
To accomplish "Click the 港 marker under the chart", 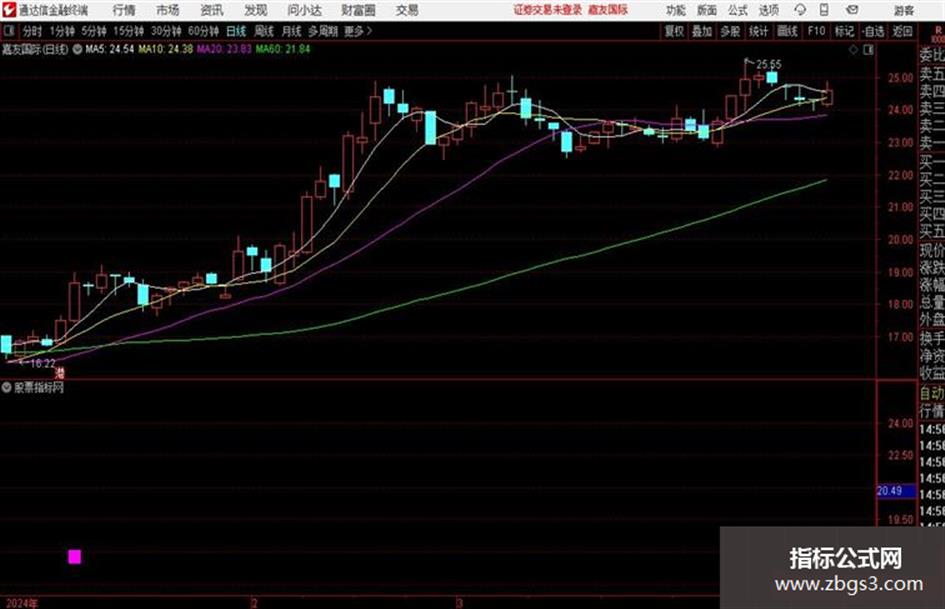I will 59,374.
